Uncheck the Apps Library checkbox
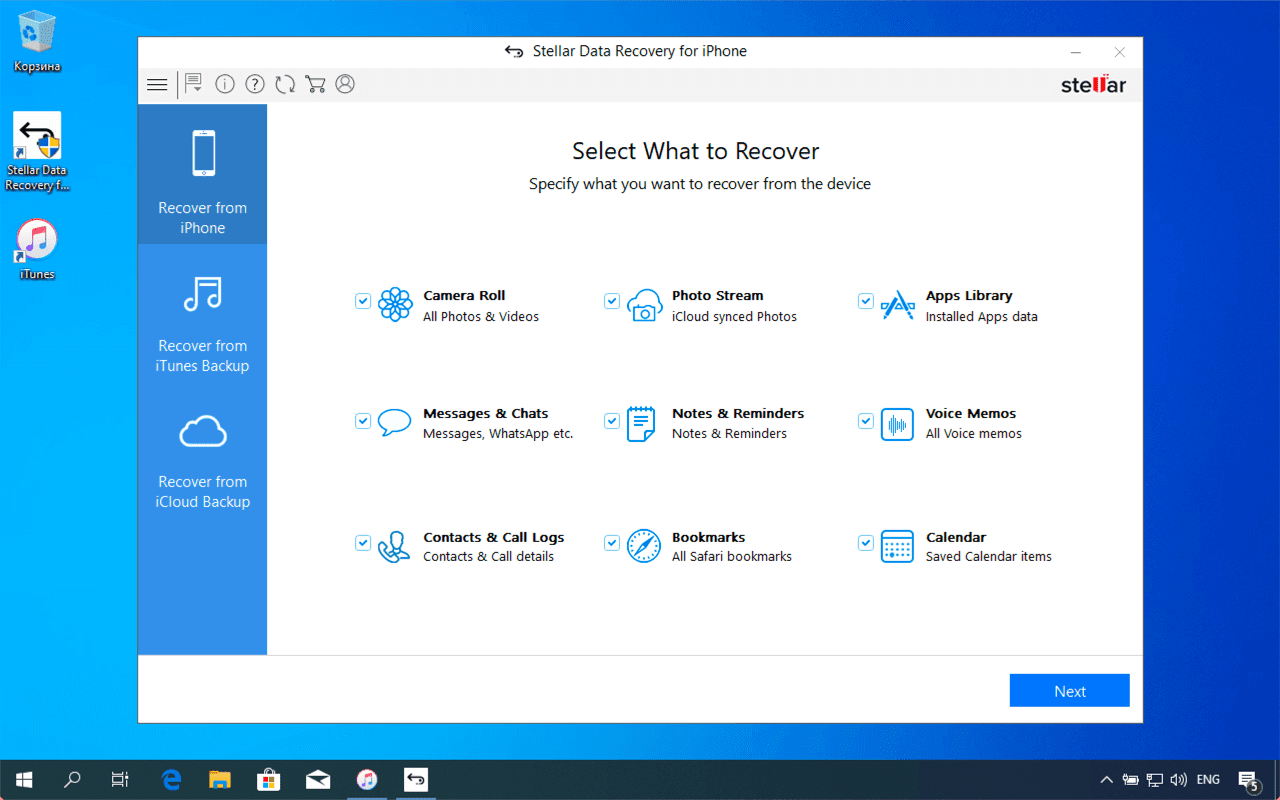The width and height of the screenshot is (1280, 800). coord(866,301)
